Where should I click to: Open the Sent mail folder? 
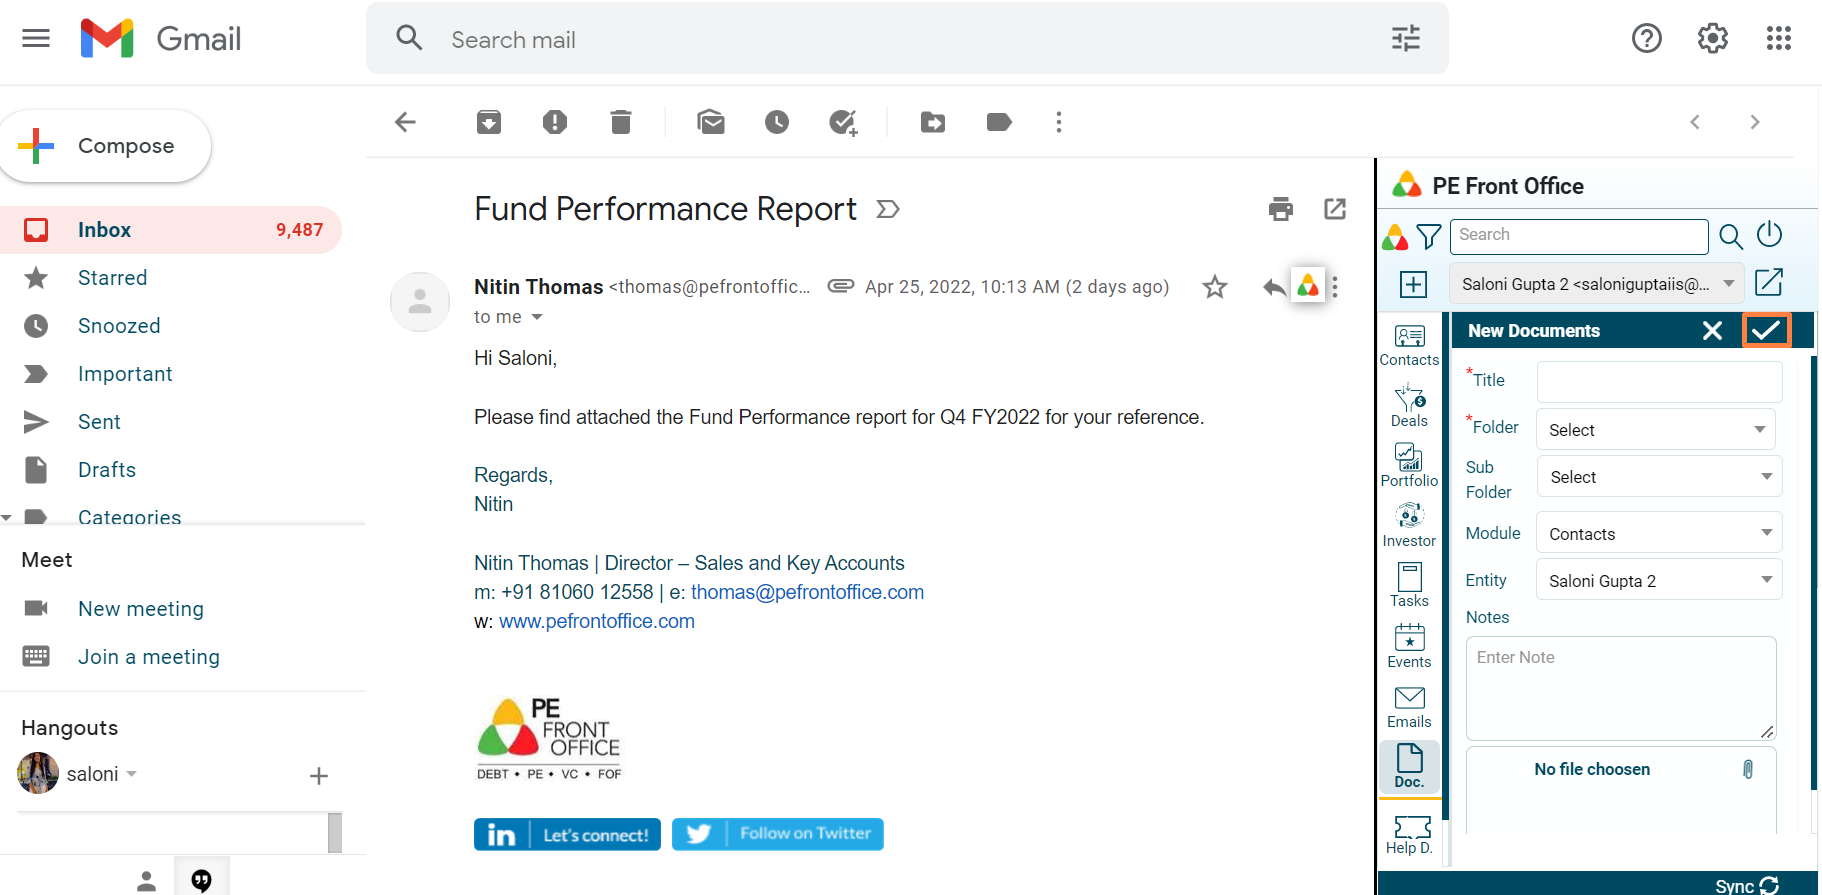[99, 422]
